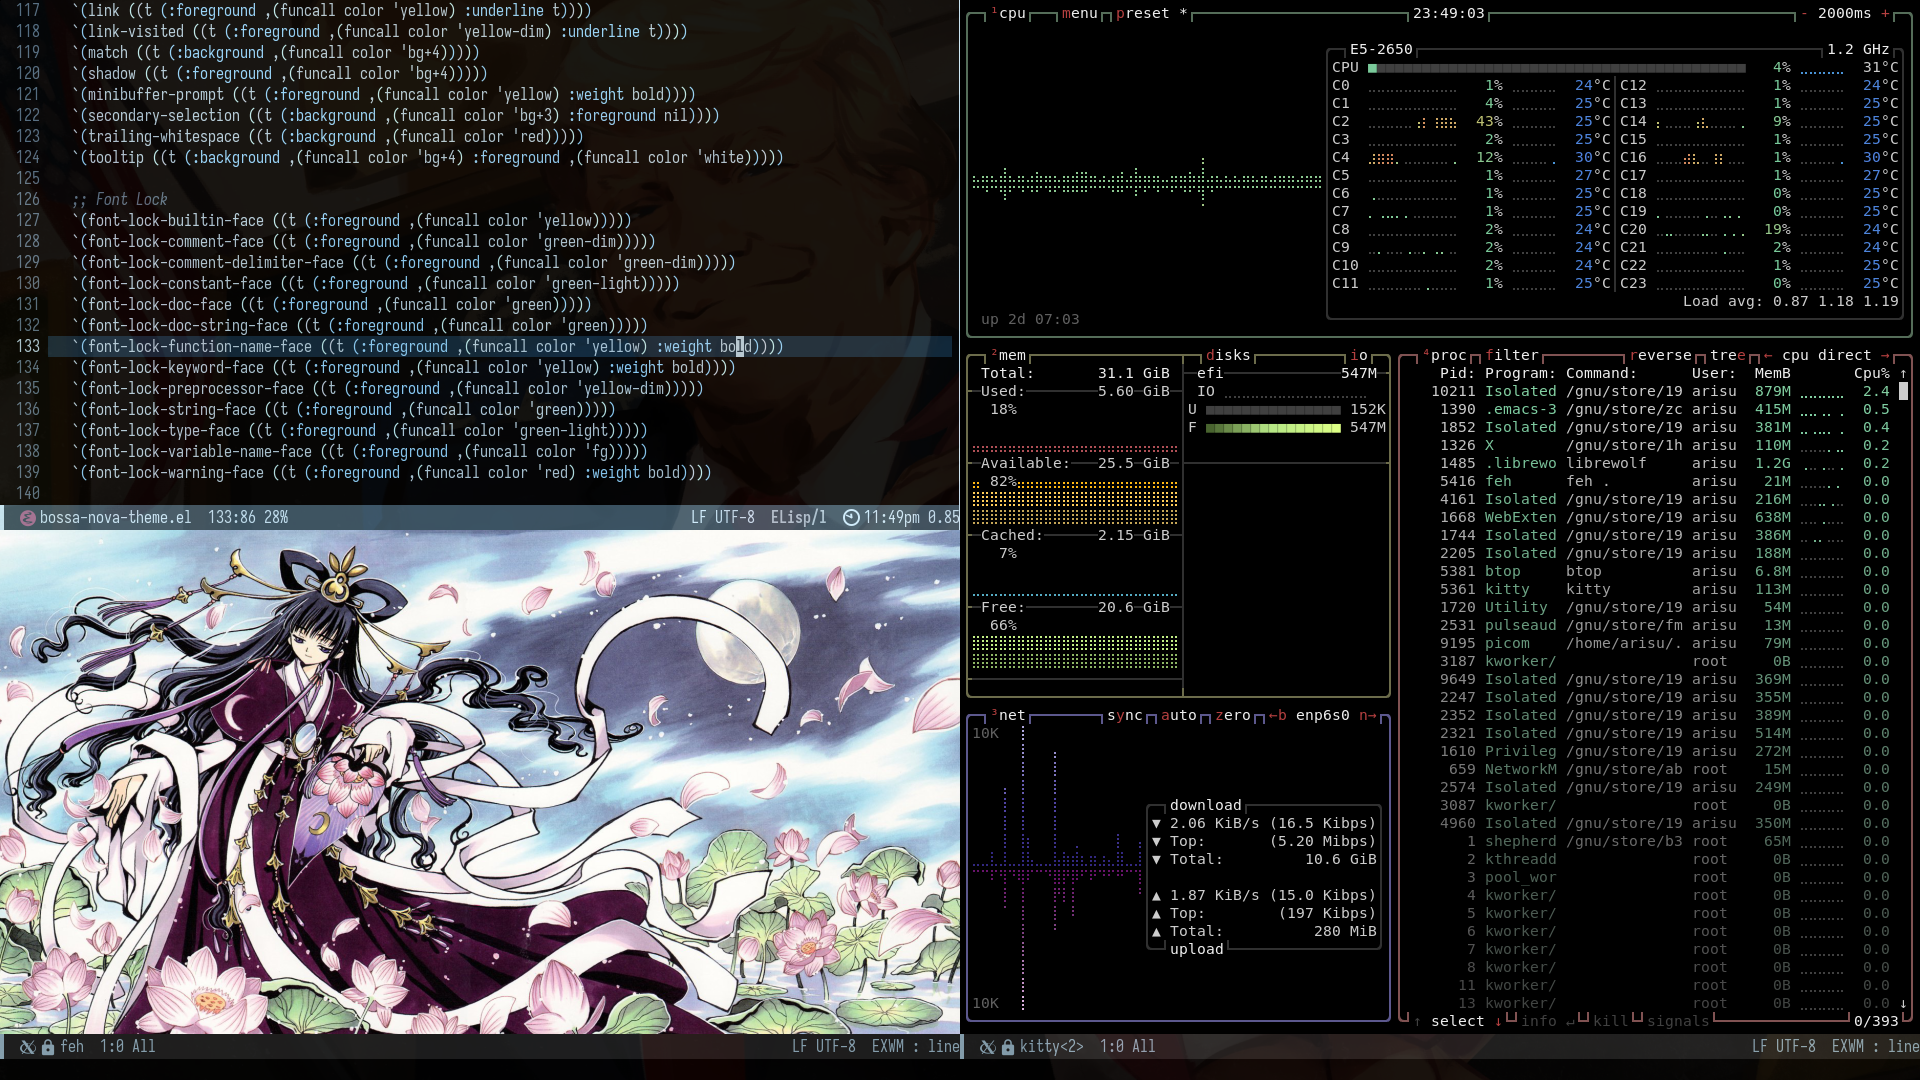Click the filter button in proc panel

[x=1511, y=356]
